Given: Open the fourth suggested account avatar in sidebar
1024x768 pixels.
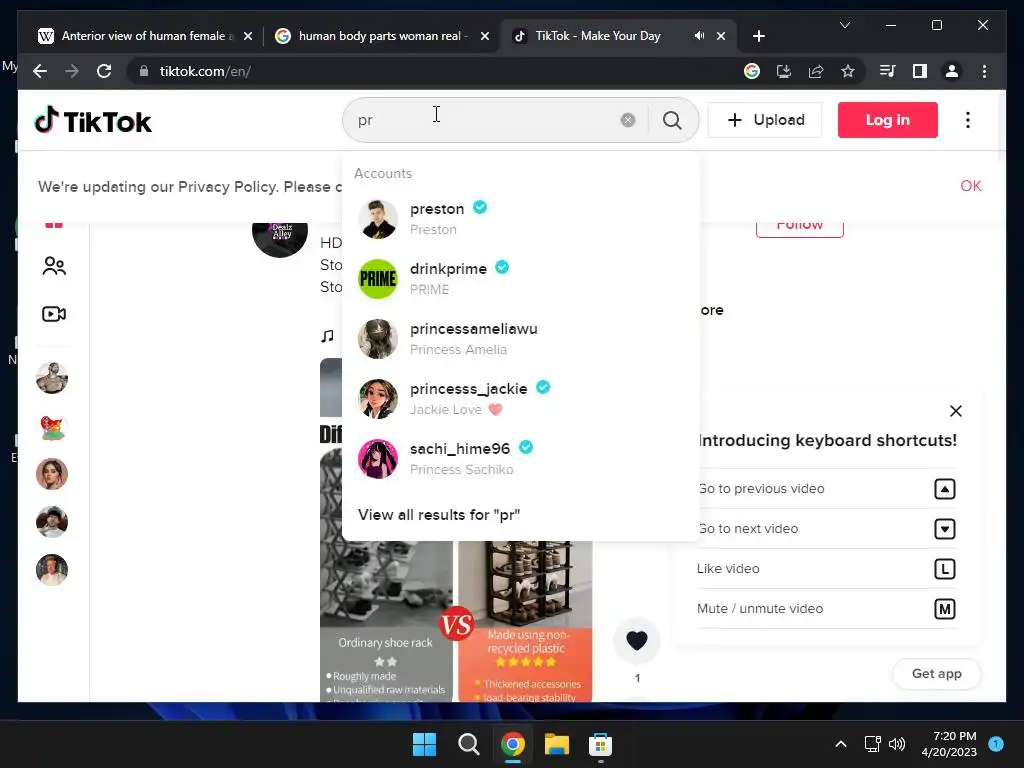Looking at the screenshot, I should click(x=52, y=522).
